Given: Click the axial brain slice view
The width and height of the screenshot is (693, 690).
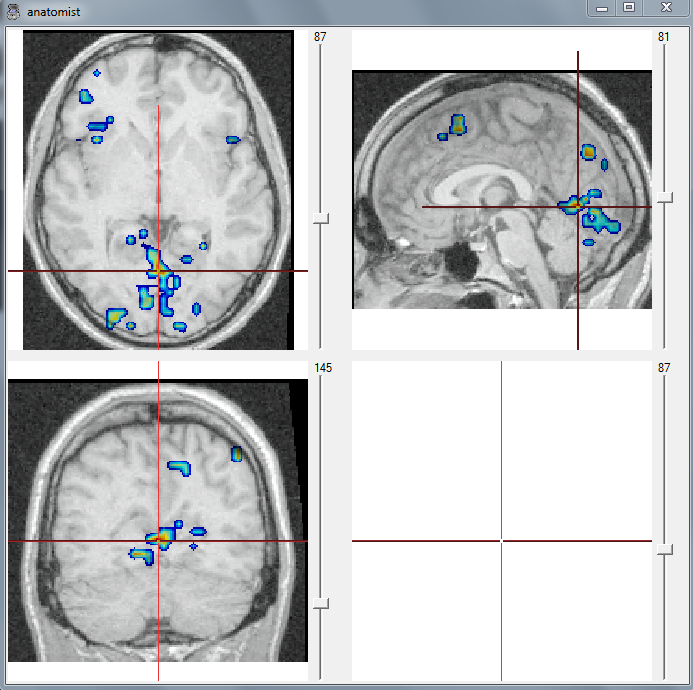Looking at the screenshot, I should point(158,190).
